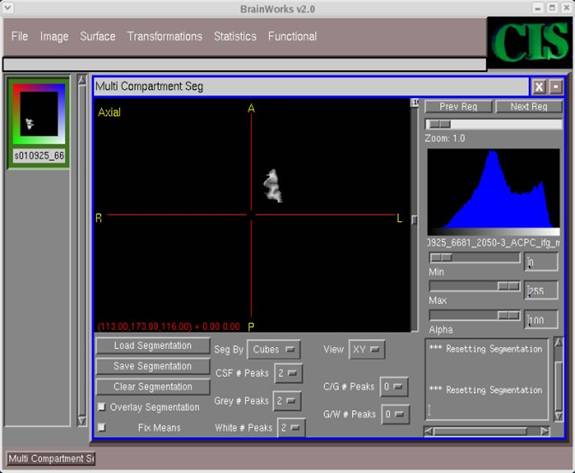
Task: Open the Transformations menu
Action: click(165, 36)
